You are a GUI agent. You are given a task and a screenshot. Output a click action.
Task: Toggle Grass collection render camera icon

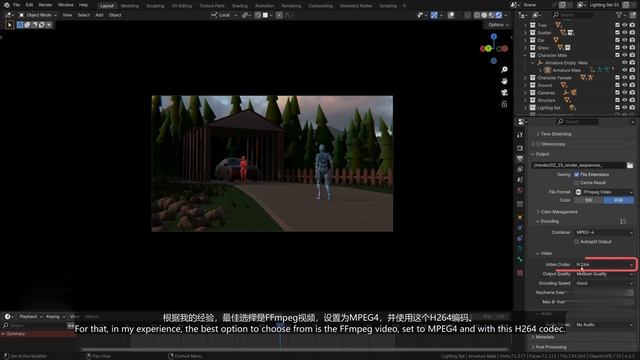pyautogui.click(x=632, y=48)
